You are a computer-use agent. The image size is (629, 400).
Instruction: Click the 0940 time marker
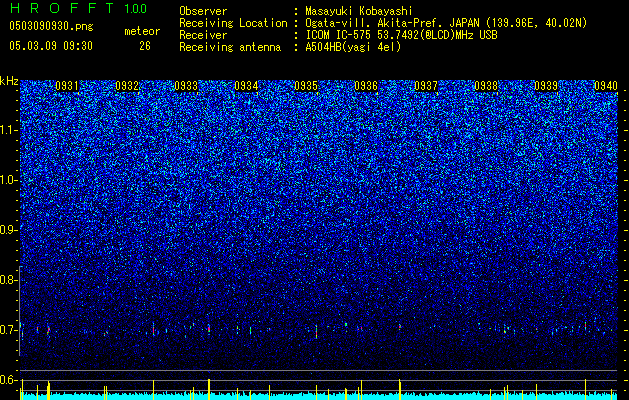(606, 85)
